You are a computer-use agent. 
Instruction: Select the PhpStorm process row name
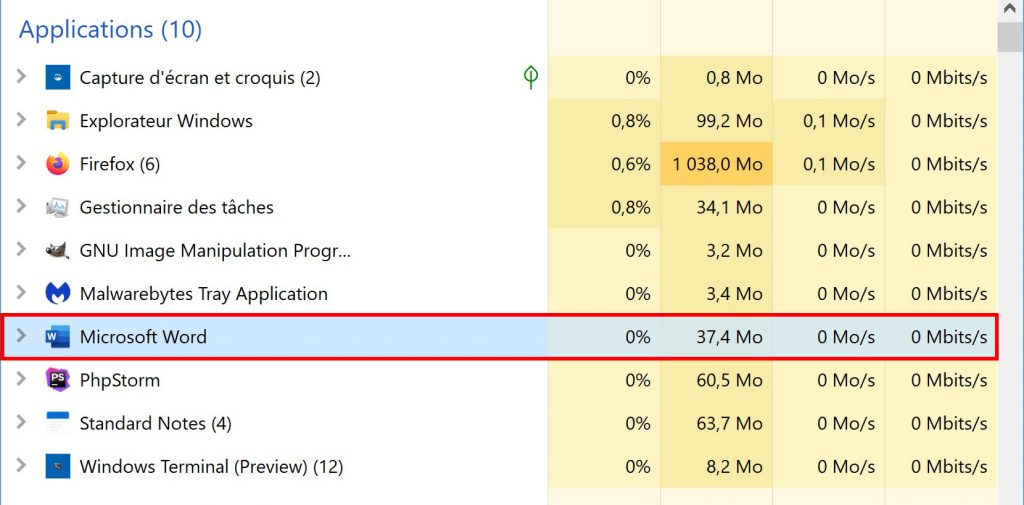click(119, 380)
